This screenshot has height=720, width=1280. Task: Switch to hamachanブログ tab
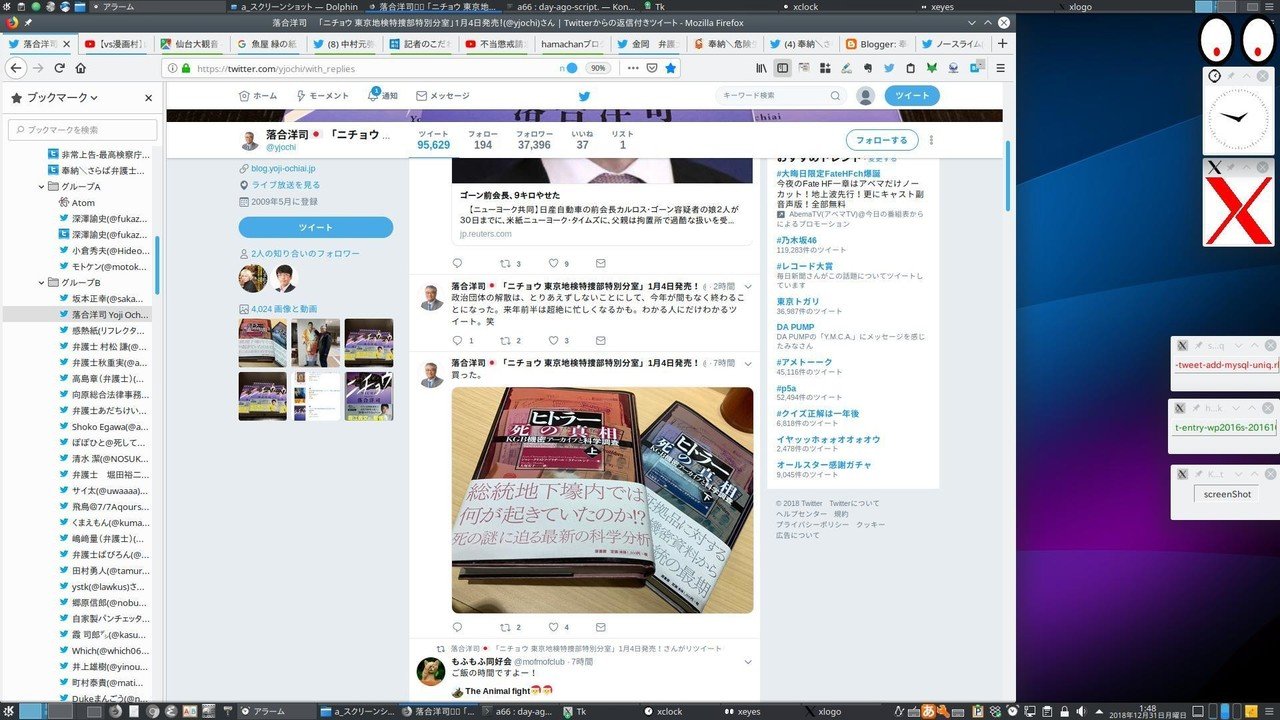(x=571, y=44)
